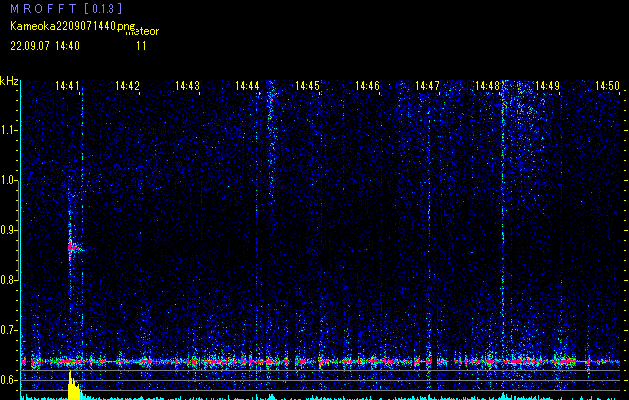Click the meteor count value 11
The height and width of the screenshot is (400, 629).
pos(141,46)
